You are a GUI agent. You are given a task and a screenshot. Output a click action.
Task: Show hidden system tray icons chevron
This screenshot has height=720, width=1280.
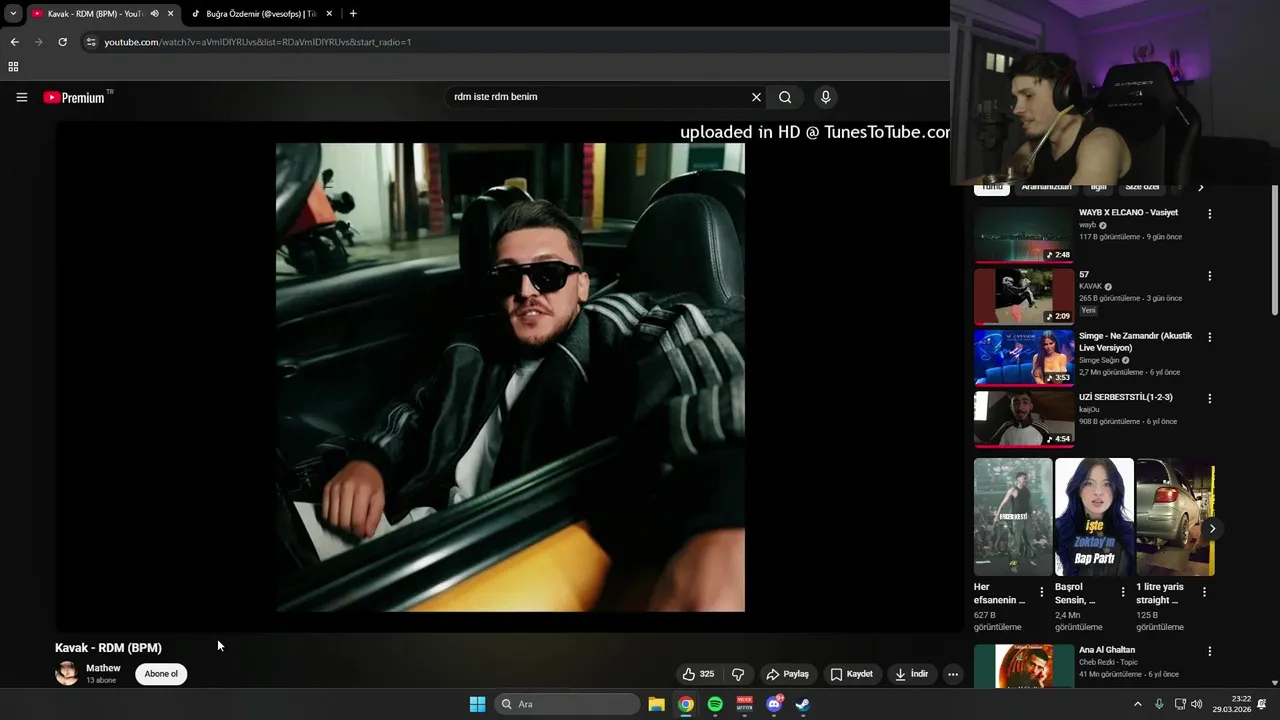tap(1137, 704)
